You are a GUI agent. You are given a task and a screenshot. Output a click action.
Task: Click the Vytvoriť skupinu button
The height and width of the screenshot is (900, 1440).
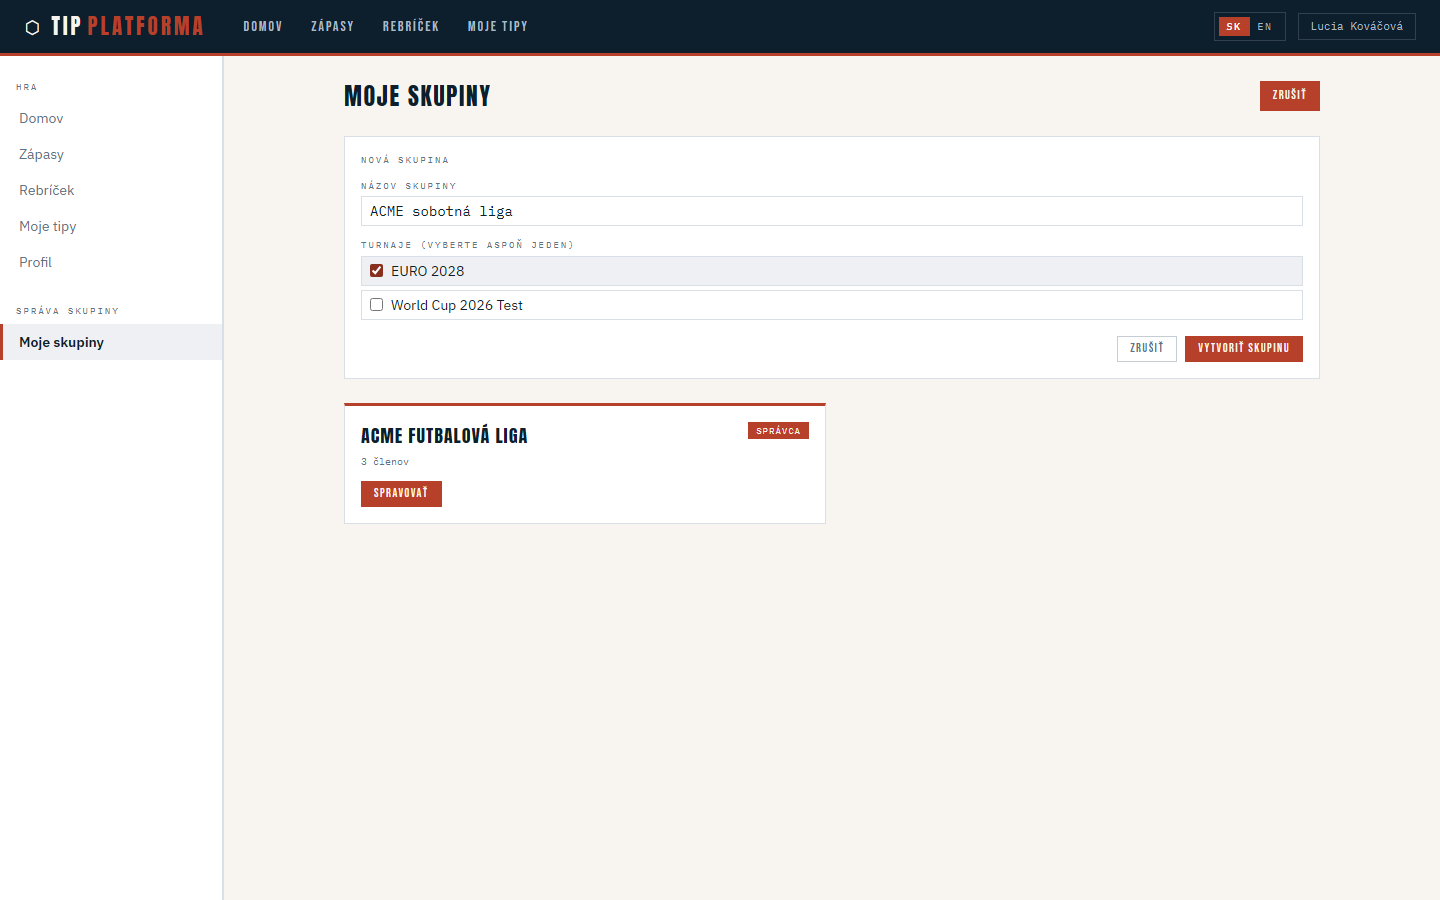(x=1243, y=348)
